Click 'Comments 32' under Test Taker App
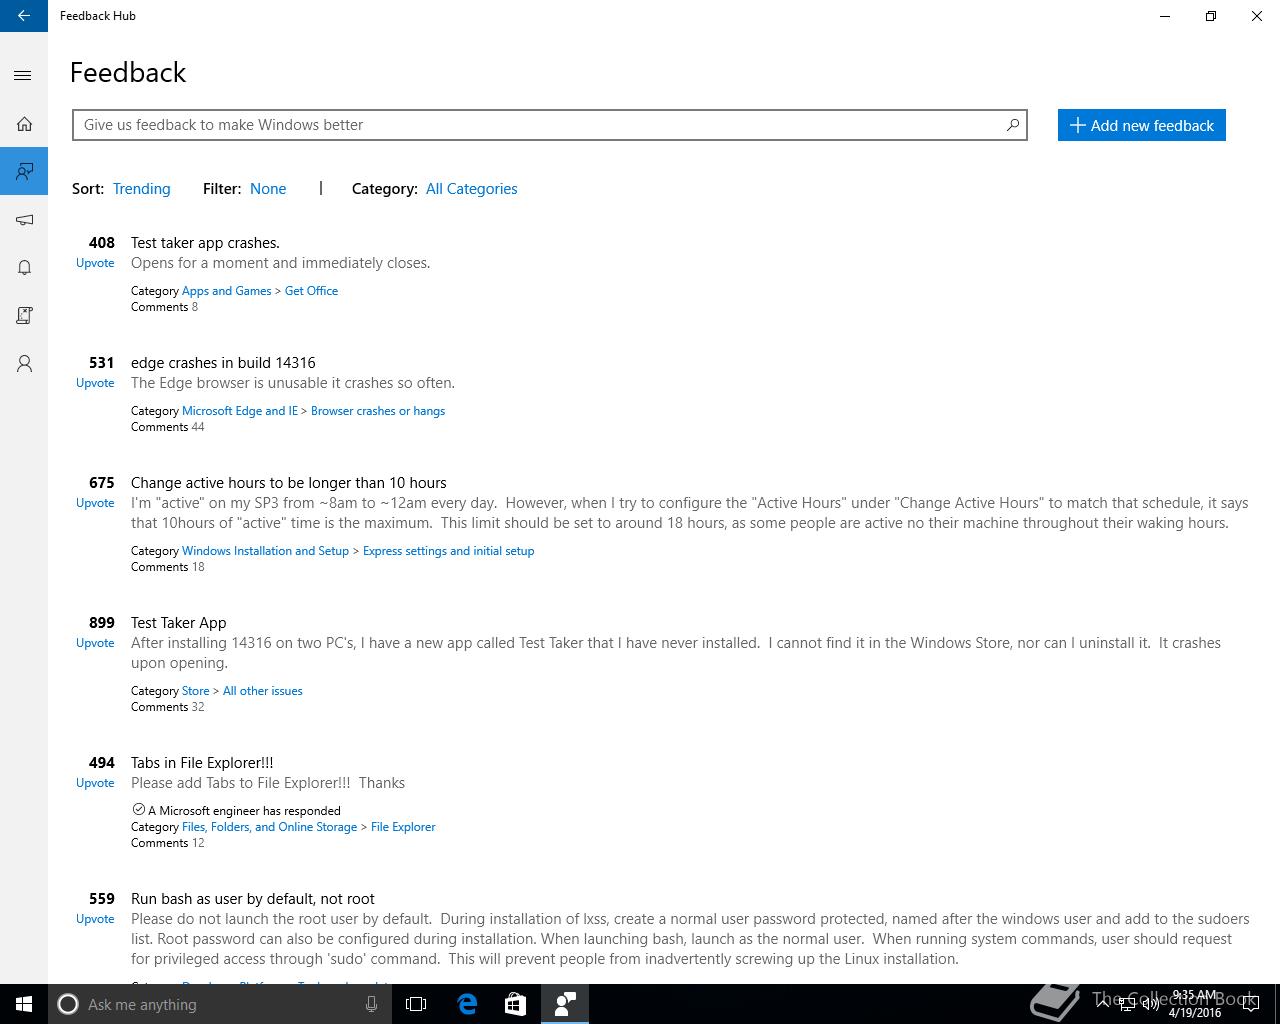 tap(168, 707)
